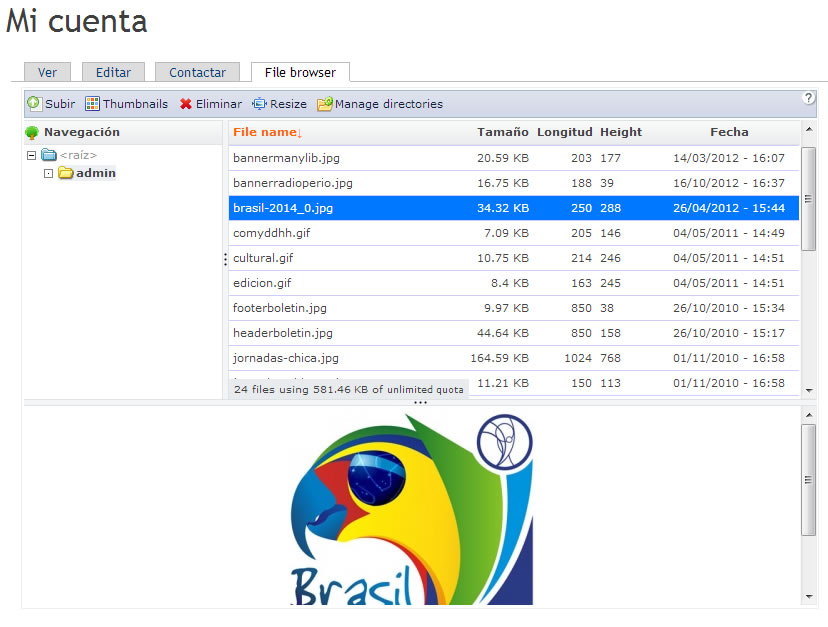Sort by Tamaño column header
Image resolution: width=828 pixels, height=627 pixels.
[x=503, y=132]
